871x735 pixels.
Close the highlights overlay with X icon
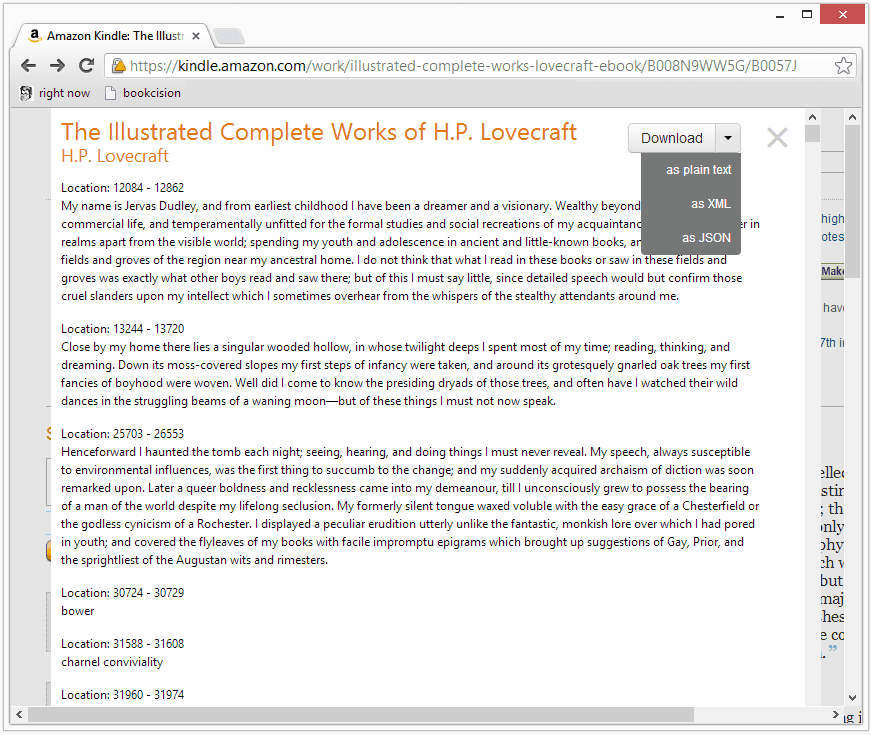pyautogui.click(x=777, y=138)
